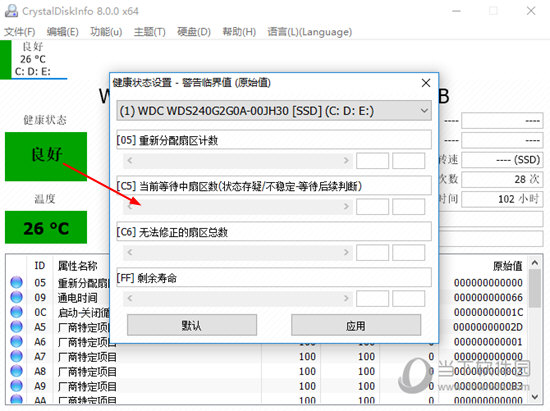Close the health status settings dialog
The height and width of the screenshot is (411, 550).
426,83
